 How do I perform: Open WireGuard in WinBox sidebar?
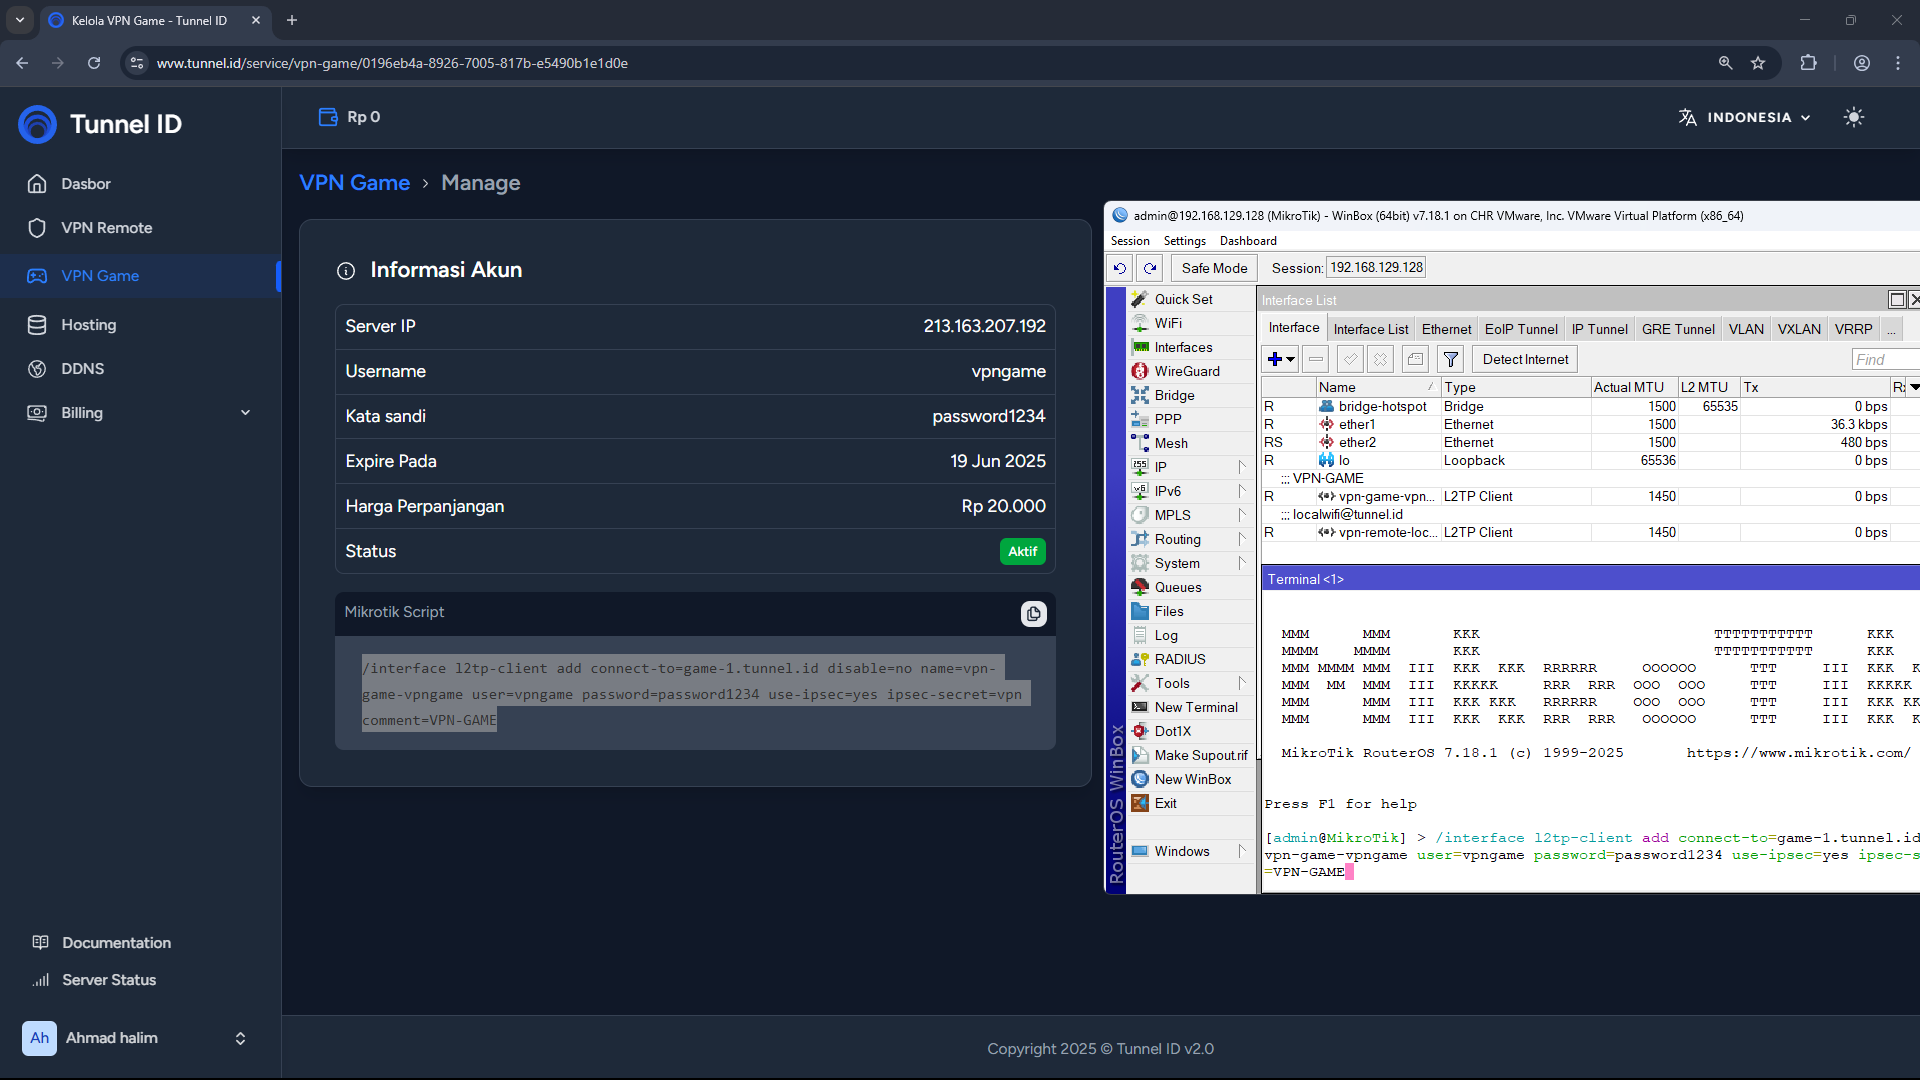1186,371
